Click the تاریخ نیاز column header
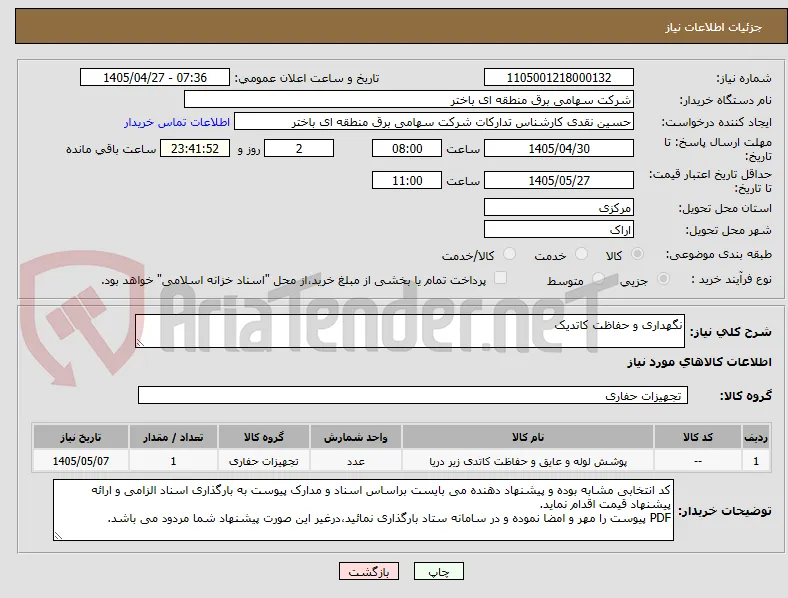Viewport: 788px width, 598px height. pos(81,437)
